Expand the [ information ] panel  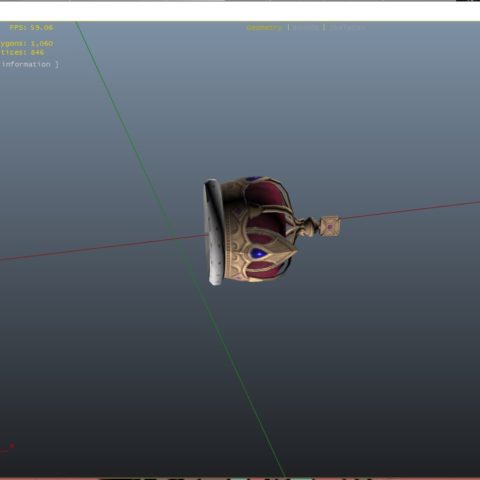29,64
